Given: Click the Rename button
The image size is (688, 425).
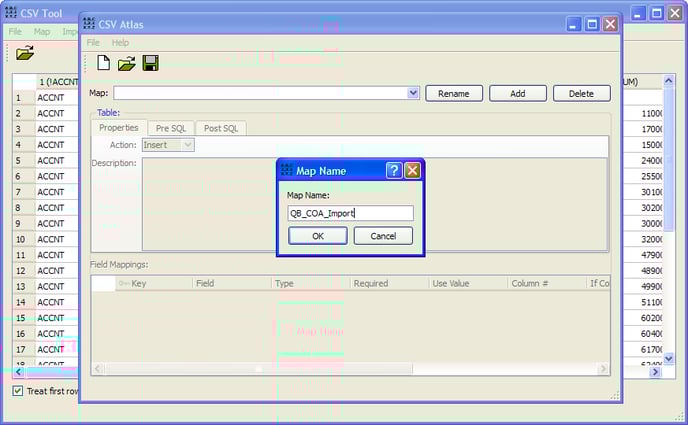Looking at the screenshot, I should 454,93.
